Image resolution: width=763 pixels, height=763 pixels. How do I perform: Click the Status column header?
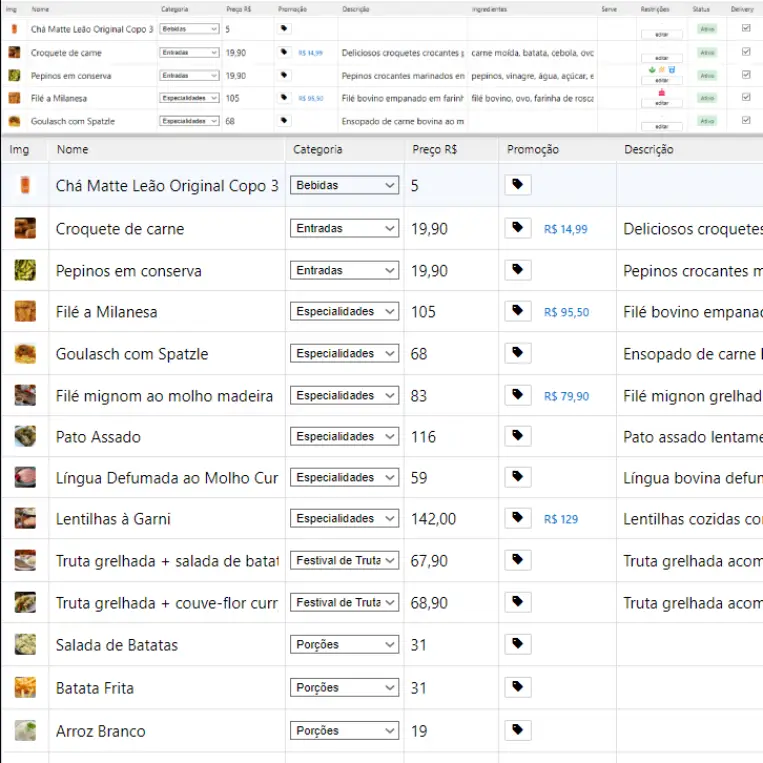click(701, 9)
